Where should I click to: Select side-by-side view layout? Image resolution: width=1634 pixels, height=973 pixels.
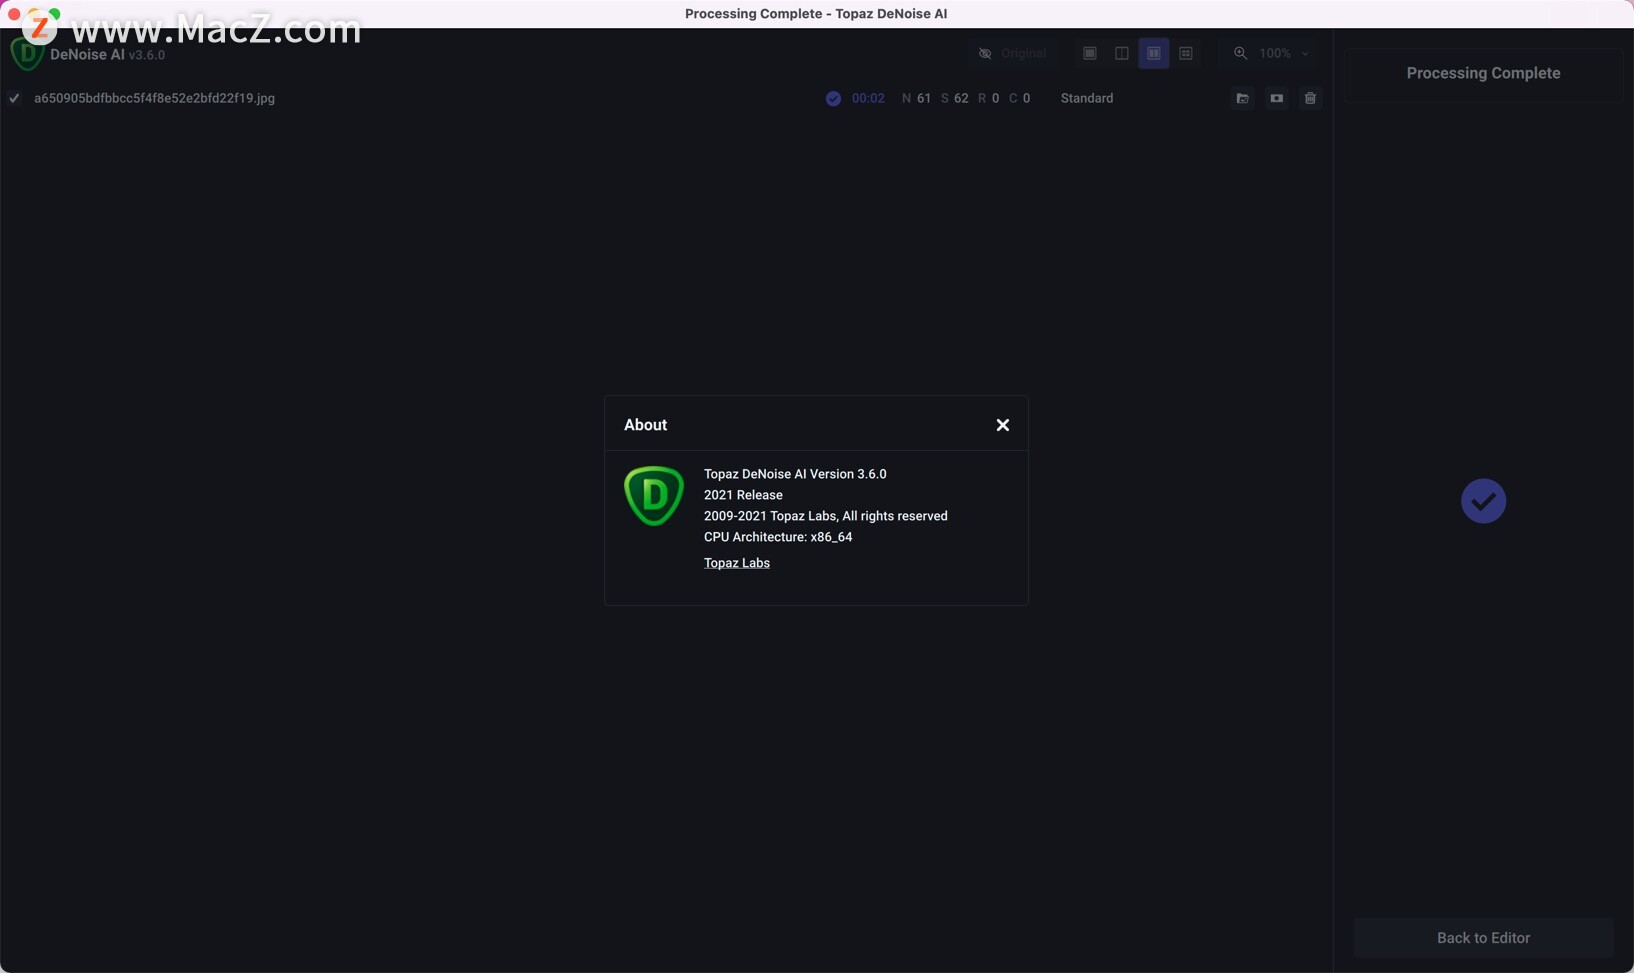pos(1154,53)
